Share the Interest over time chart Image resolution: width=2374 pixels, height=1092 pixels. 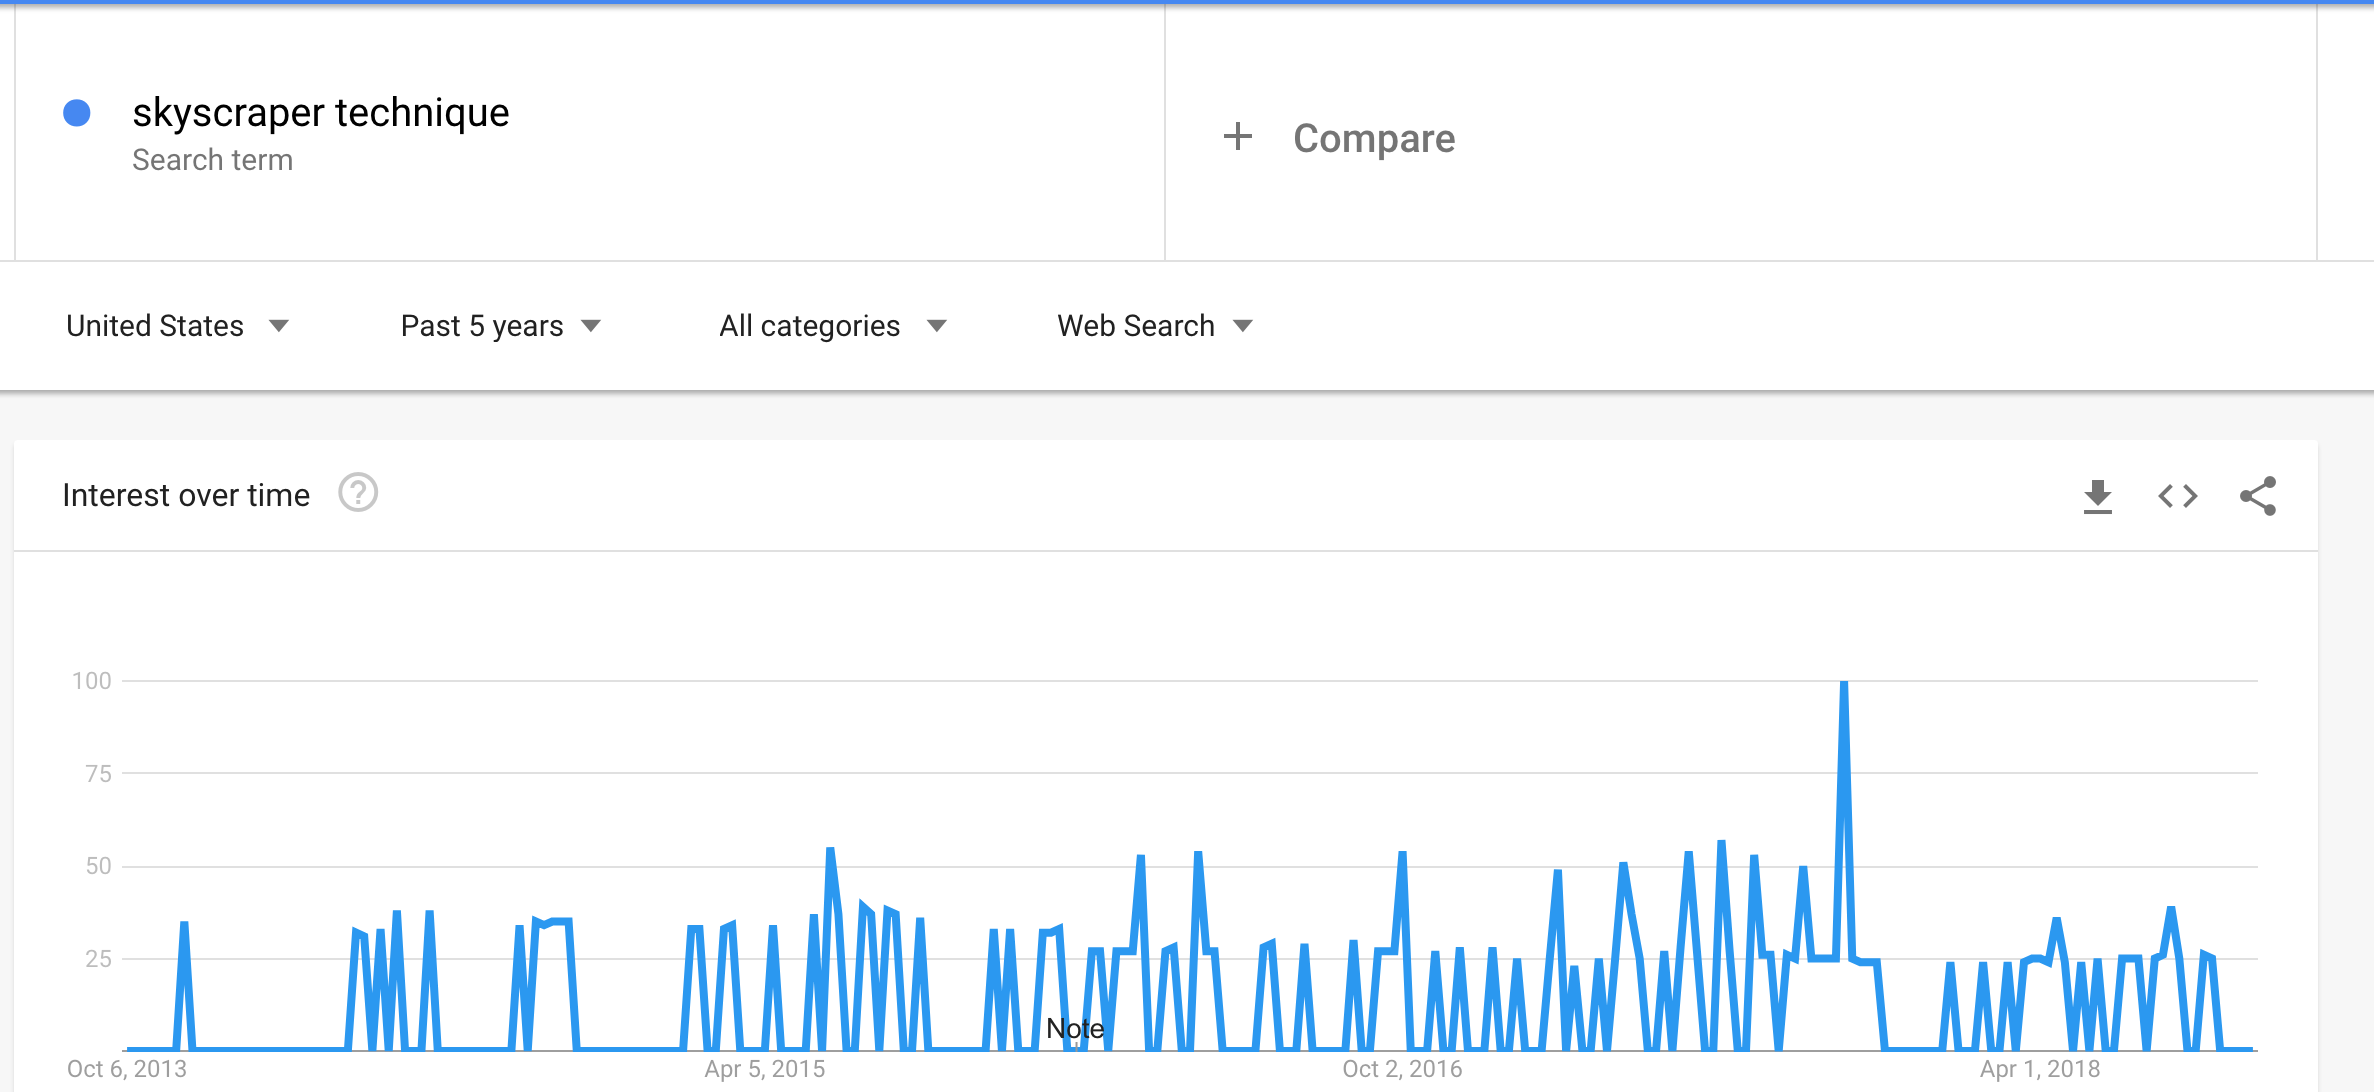coord(2258,496)
